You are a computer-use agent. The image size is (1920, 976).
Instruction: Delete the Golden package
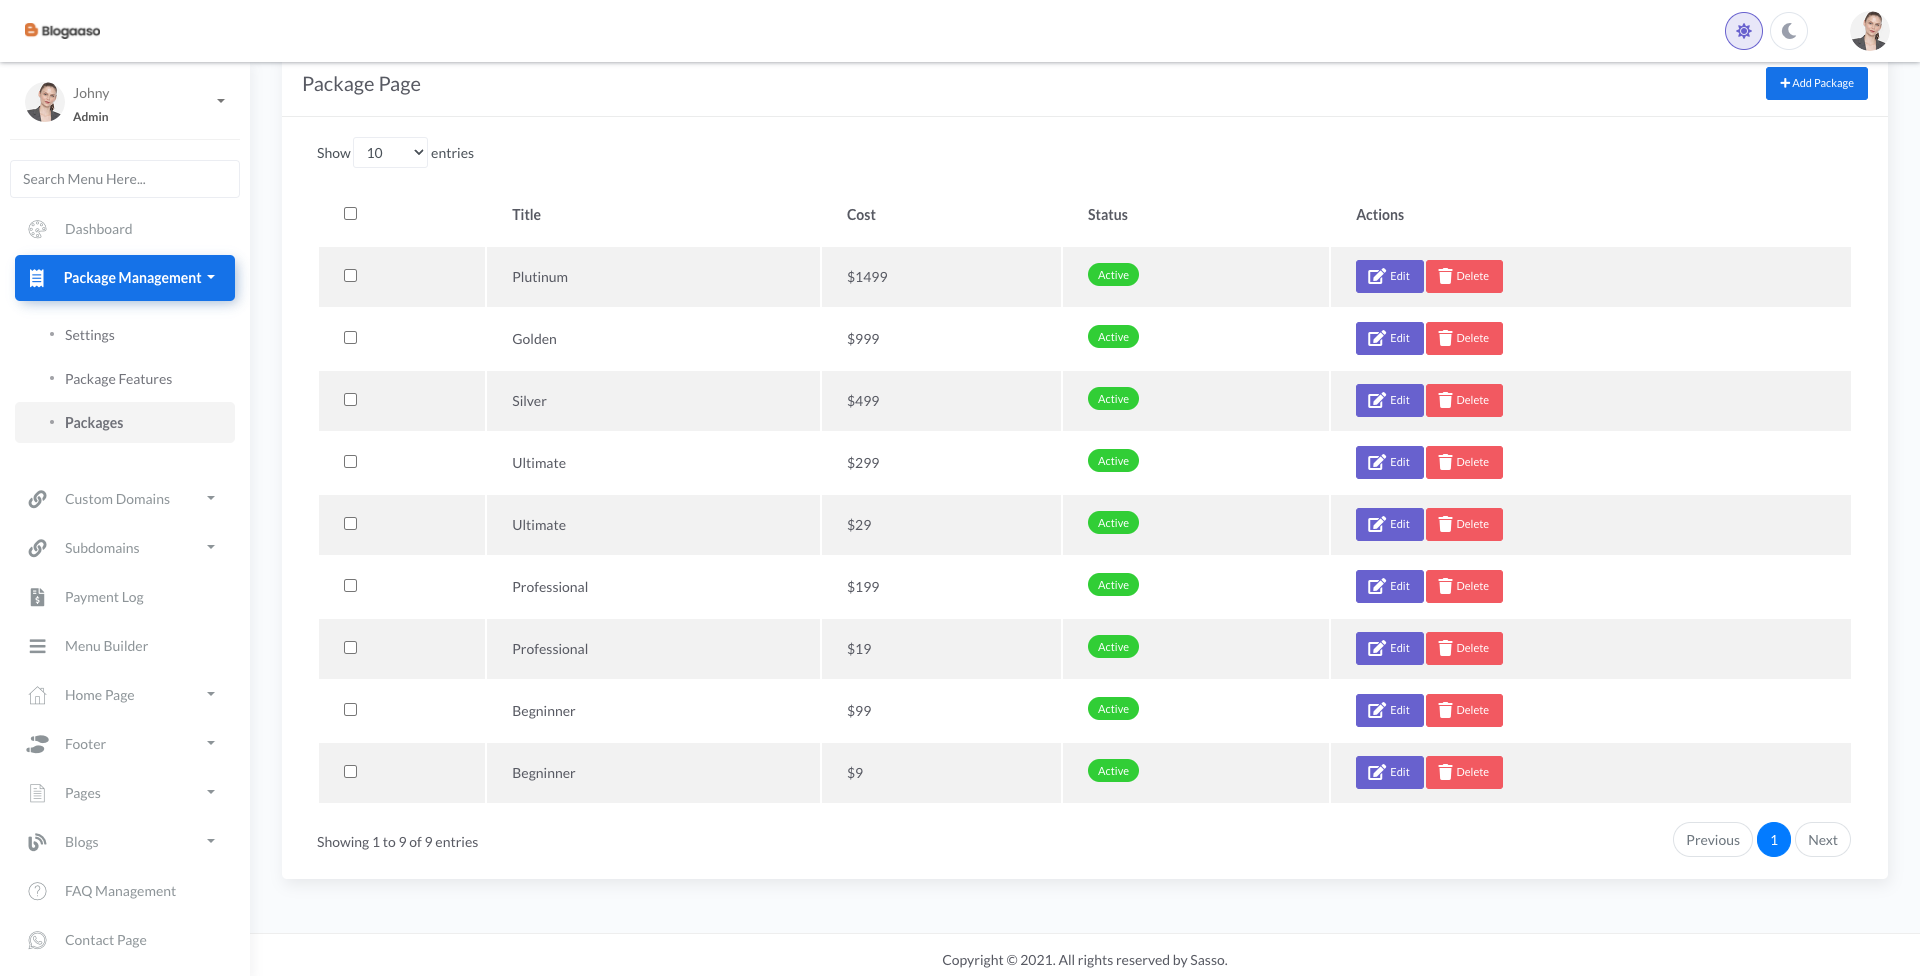click(1464, 338)
